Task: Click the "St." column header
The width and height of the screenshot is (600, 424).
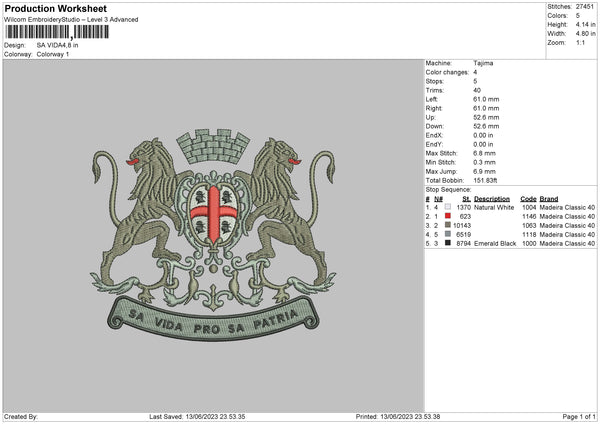Action: coord(466,199)
